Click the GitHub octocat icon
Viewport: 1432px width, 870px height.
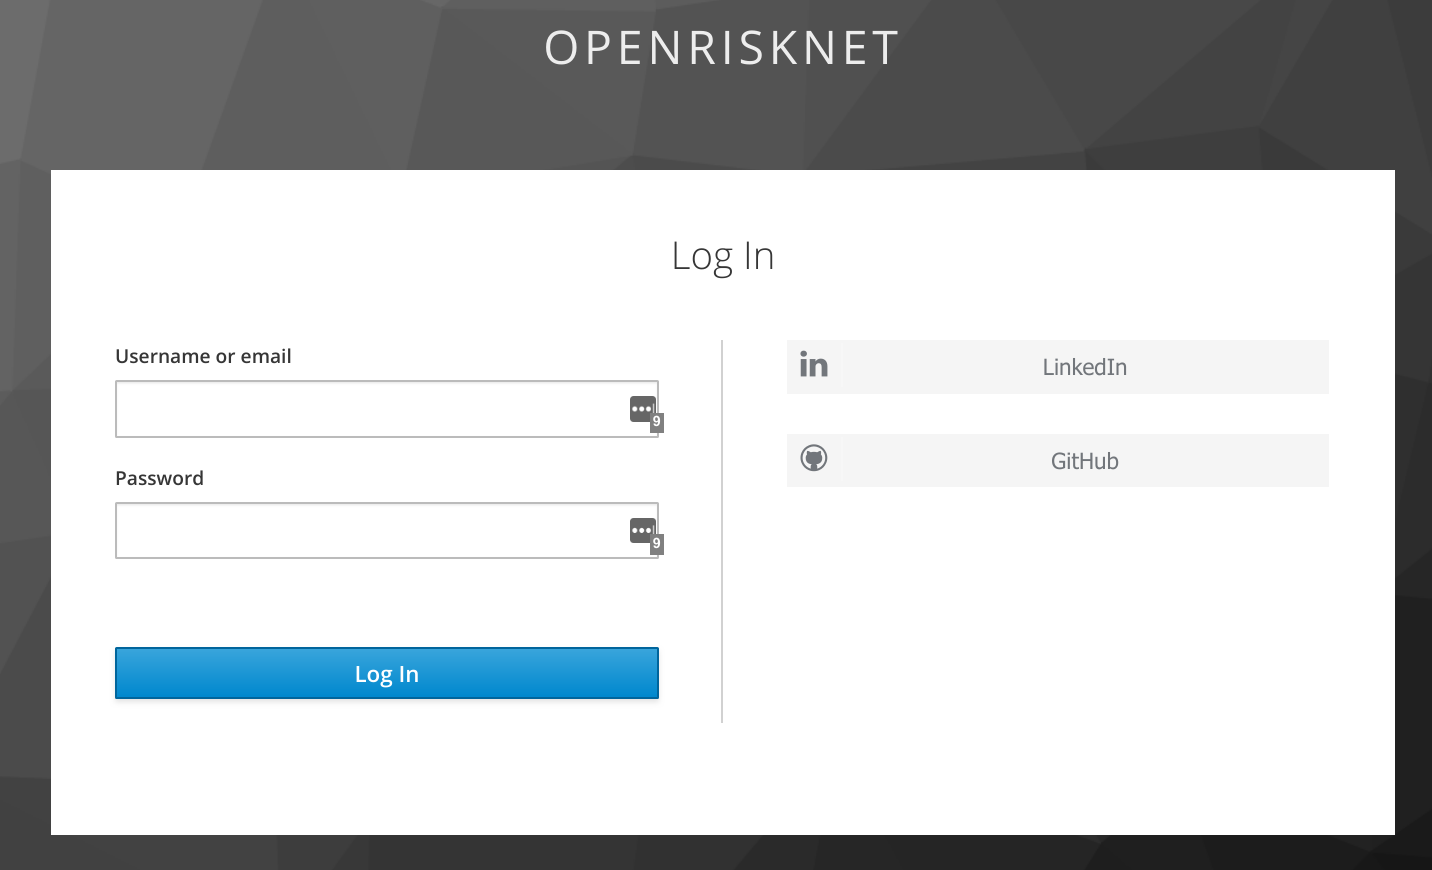pyautogui.click(x=814, y=458)
